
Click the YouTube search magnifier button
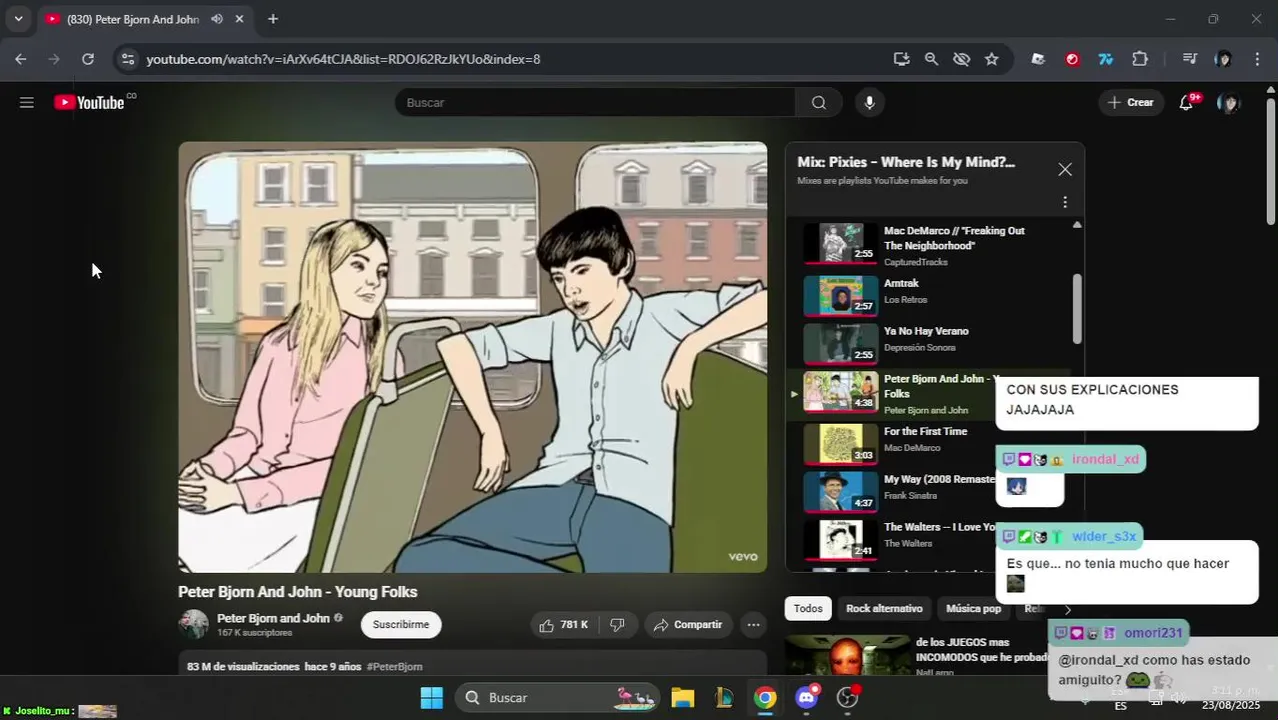[819, 102]
